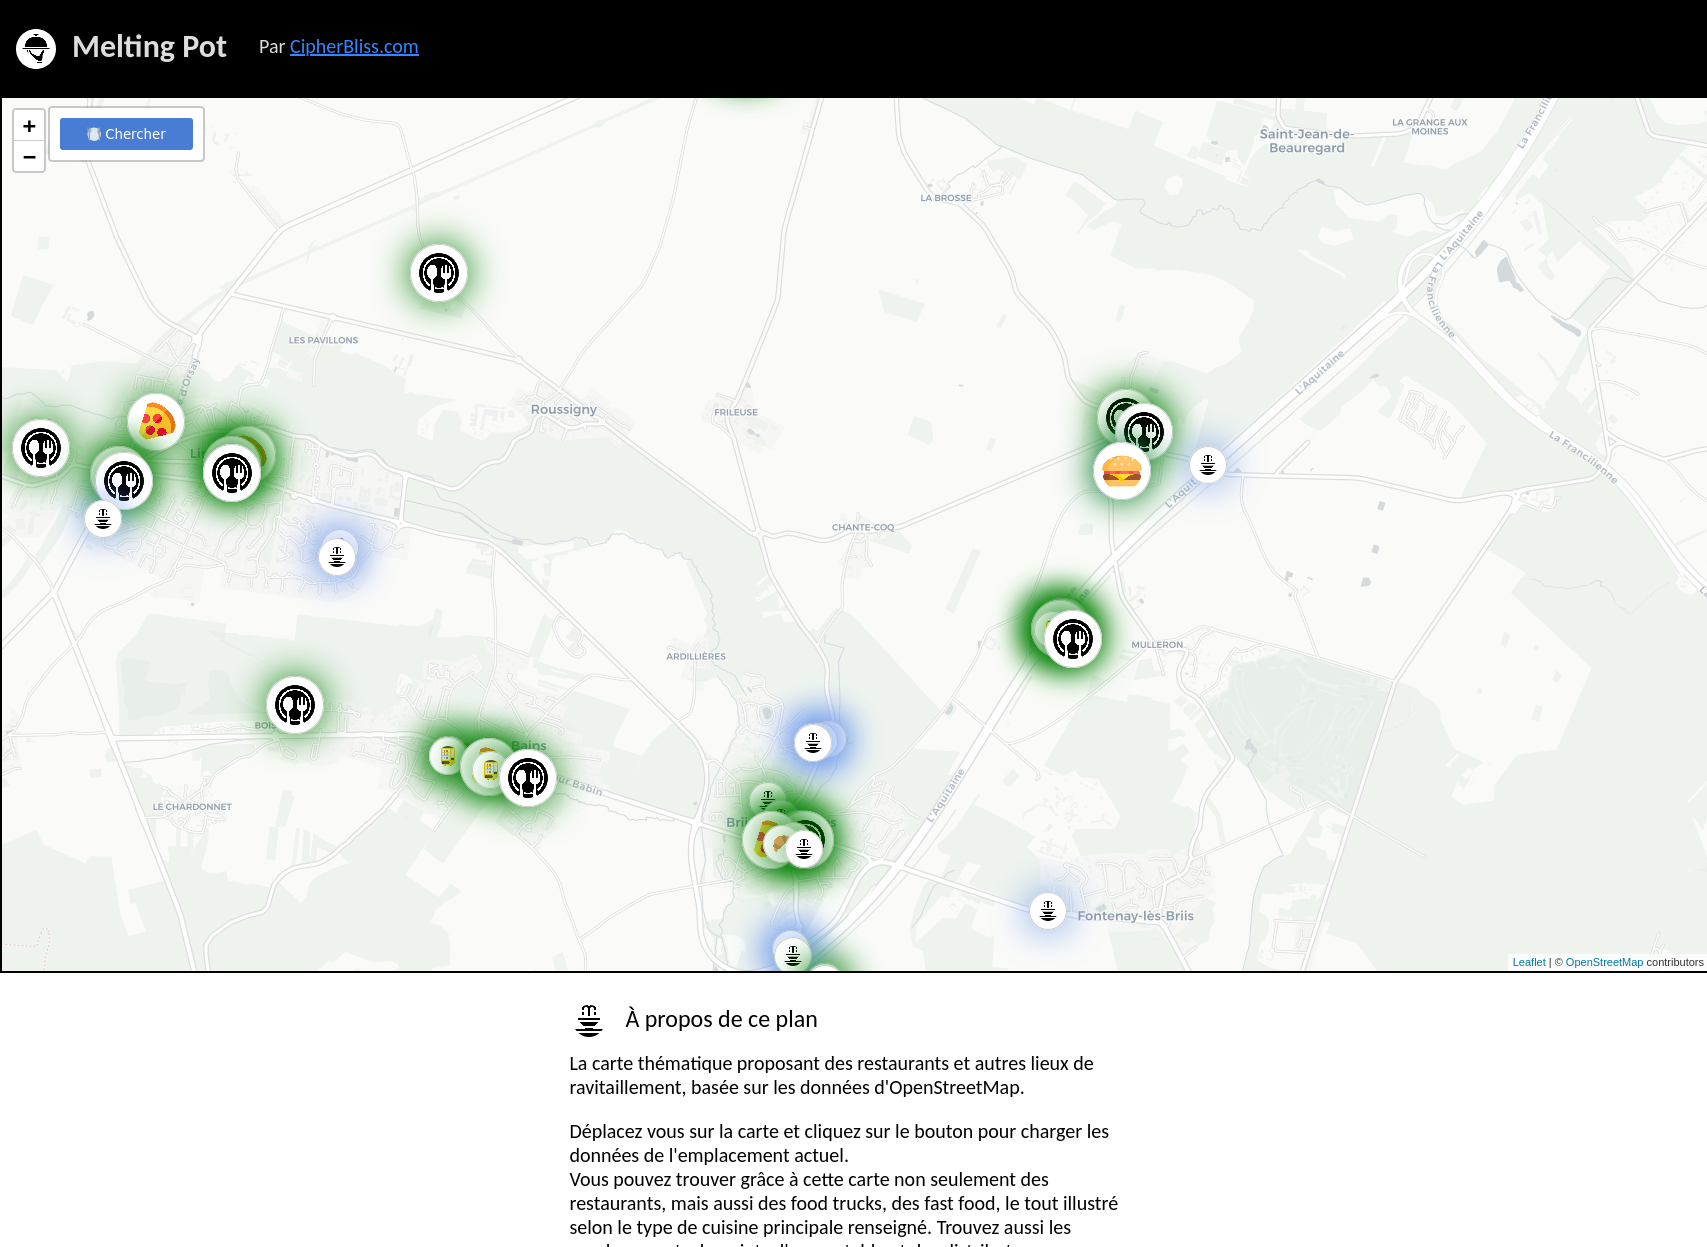
Task: Select the pizza slice map marker
Action: (155, 421)
